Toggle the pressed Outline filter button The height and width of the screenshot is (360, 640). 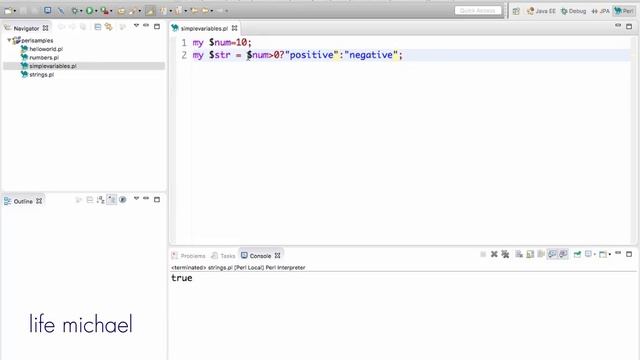[111, 200]
